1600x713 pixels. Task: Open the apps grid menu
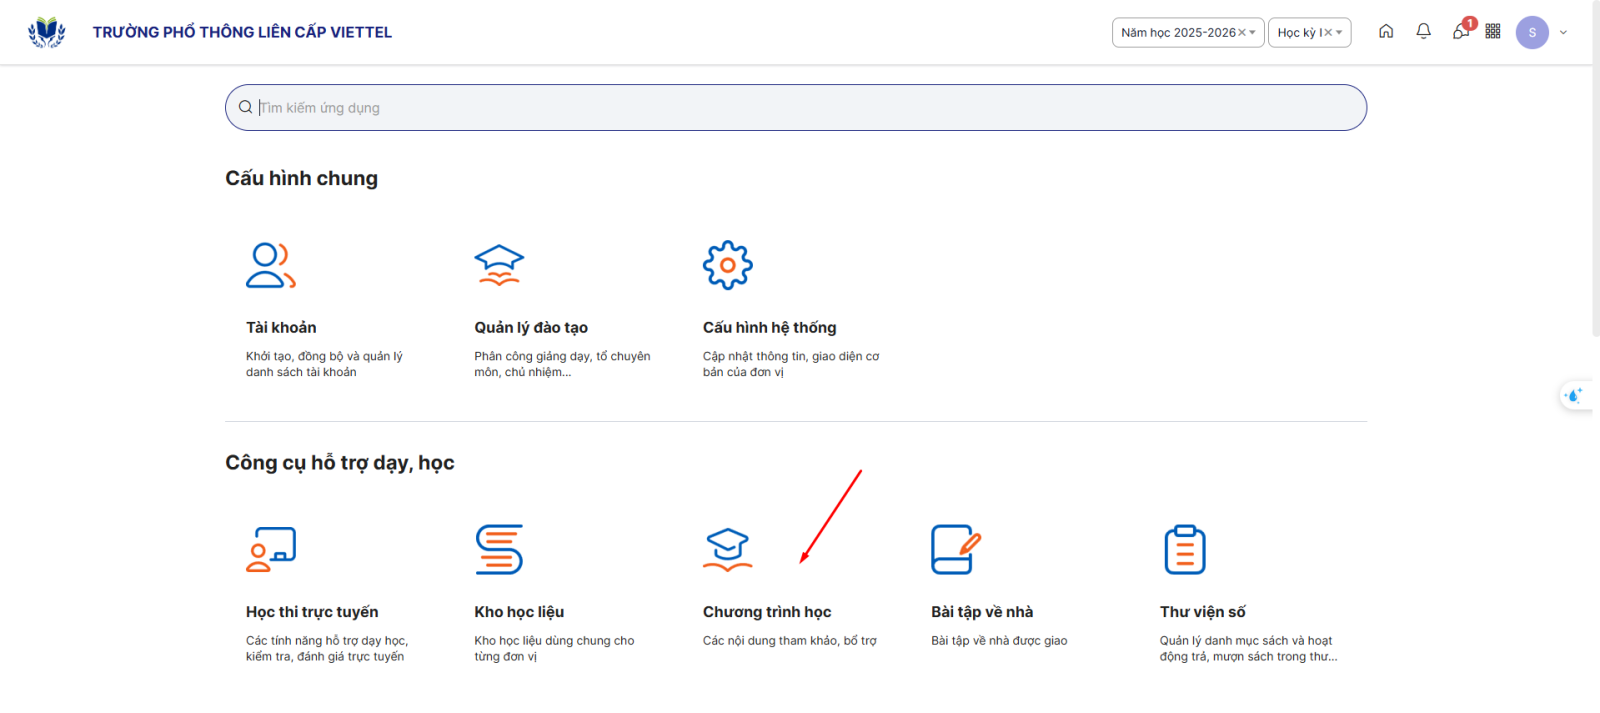click(x=1493, y=32)
